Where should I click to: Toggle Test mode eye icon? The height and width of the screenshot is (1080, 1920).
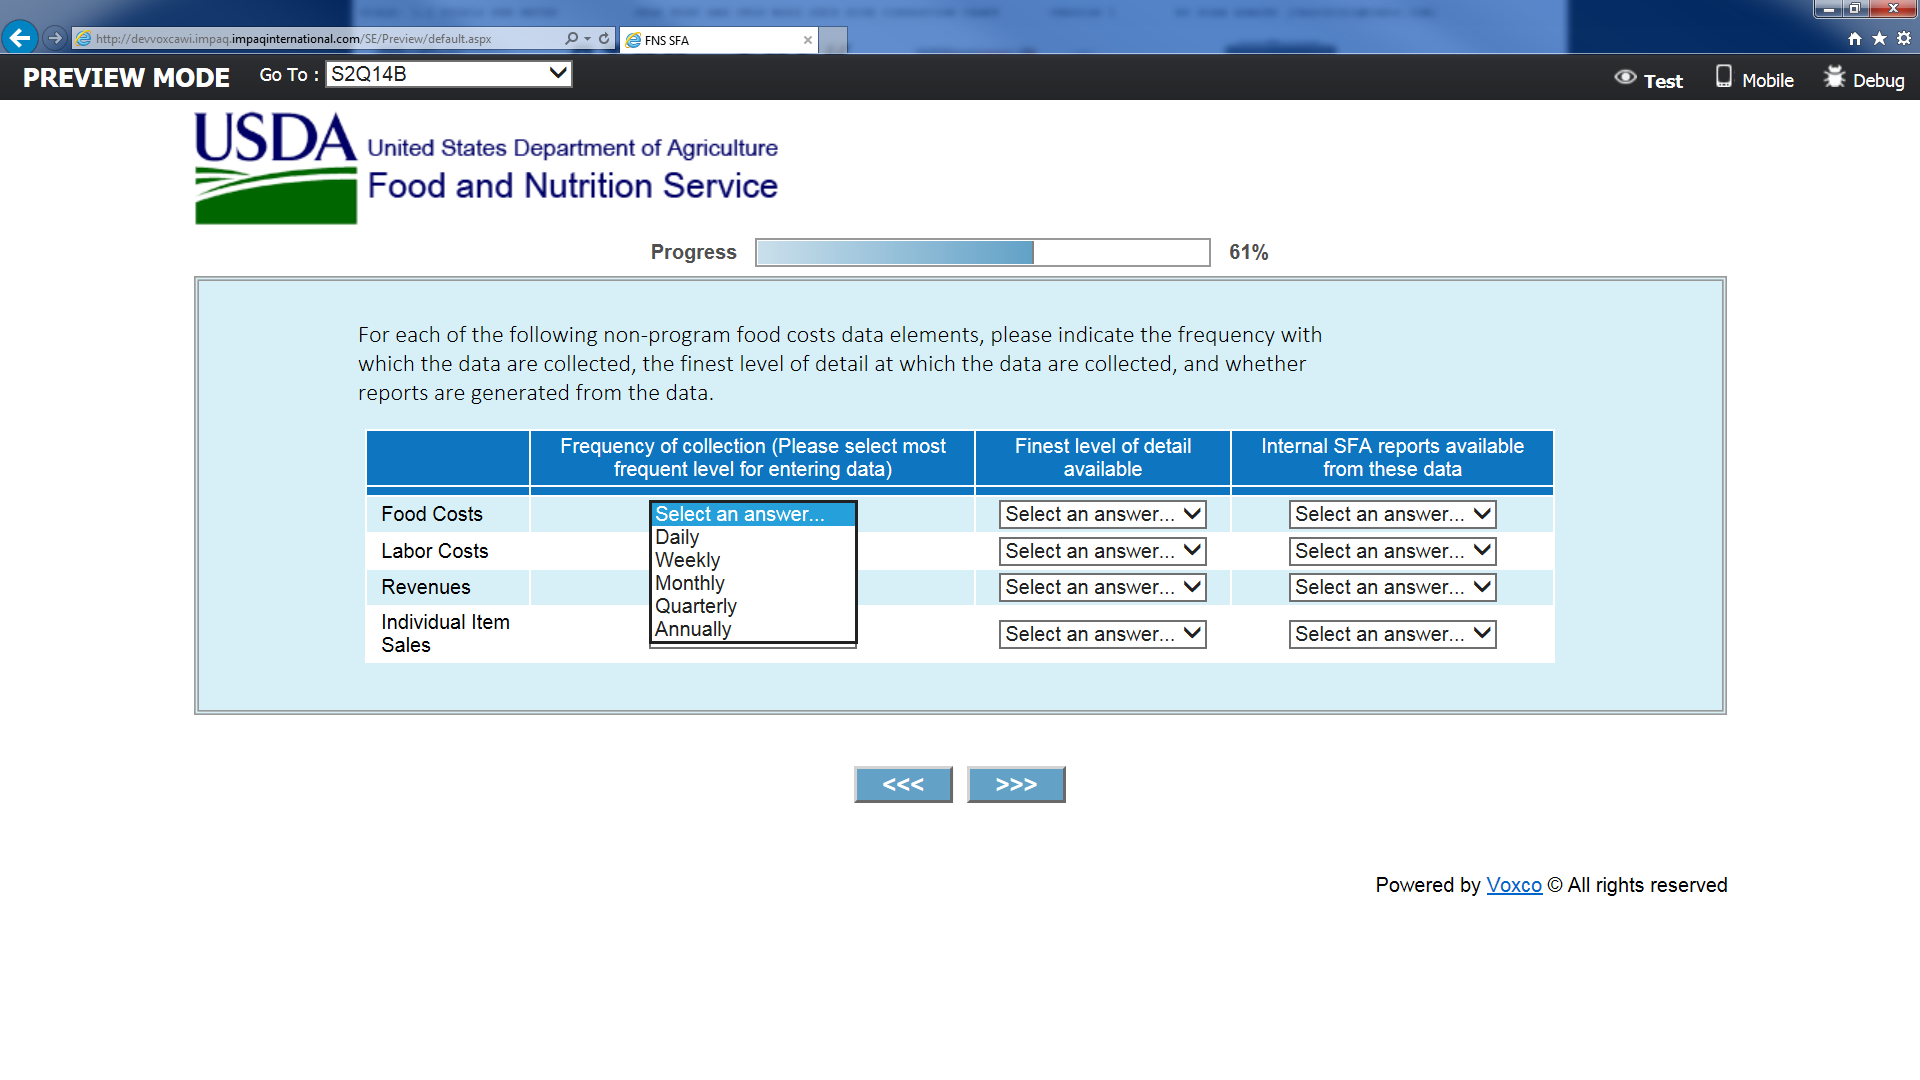tap(1626, 78)
